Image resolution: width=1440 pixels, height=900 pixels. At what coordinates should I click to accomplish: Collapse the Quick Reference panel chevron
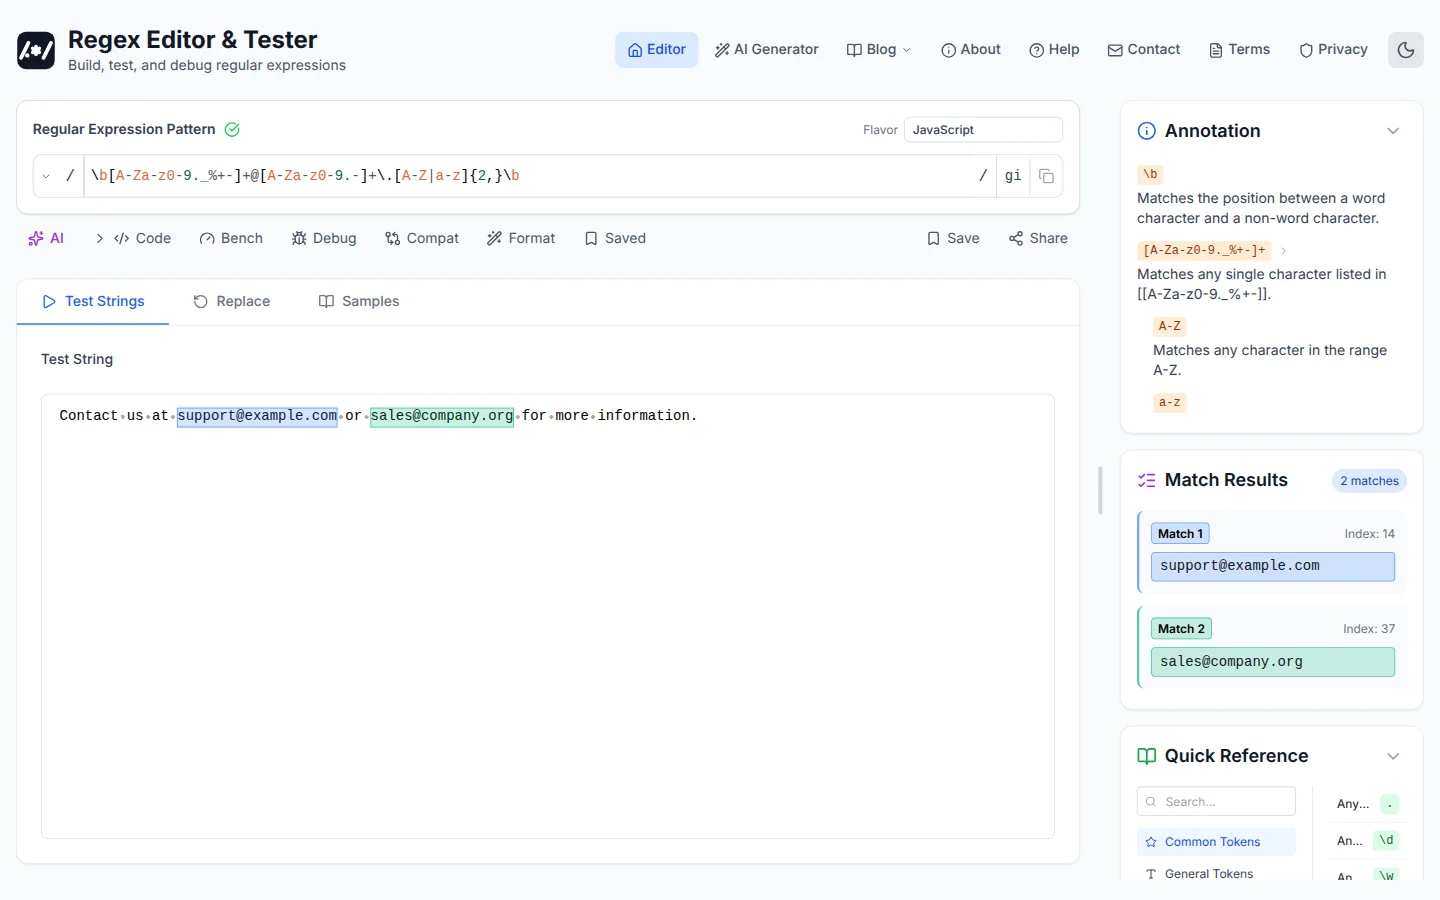coord(1393,756)
